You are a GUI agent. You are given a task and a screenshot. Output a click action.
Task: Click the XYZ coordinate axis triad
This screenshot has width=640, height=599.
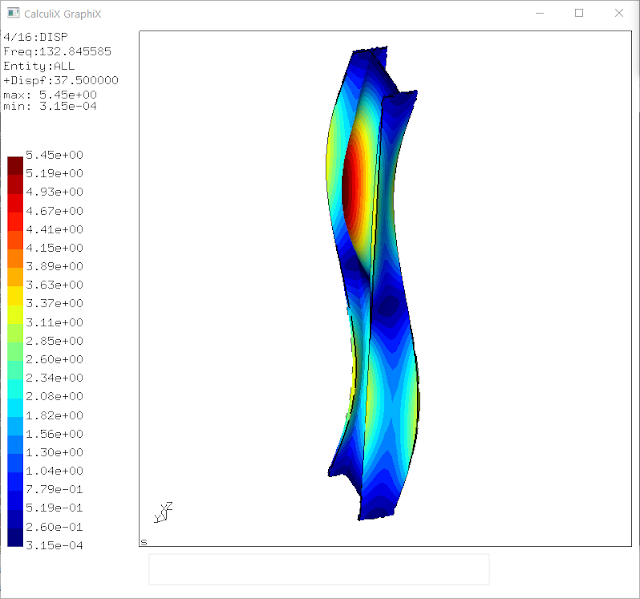pyautogui.click(x=163, y=512)
